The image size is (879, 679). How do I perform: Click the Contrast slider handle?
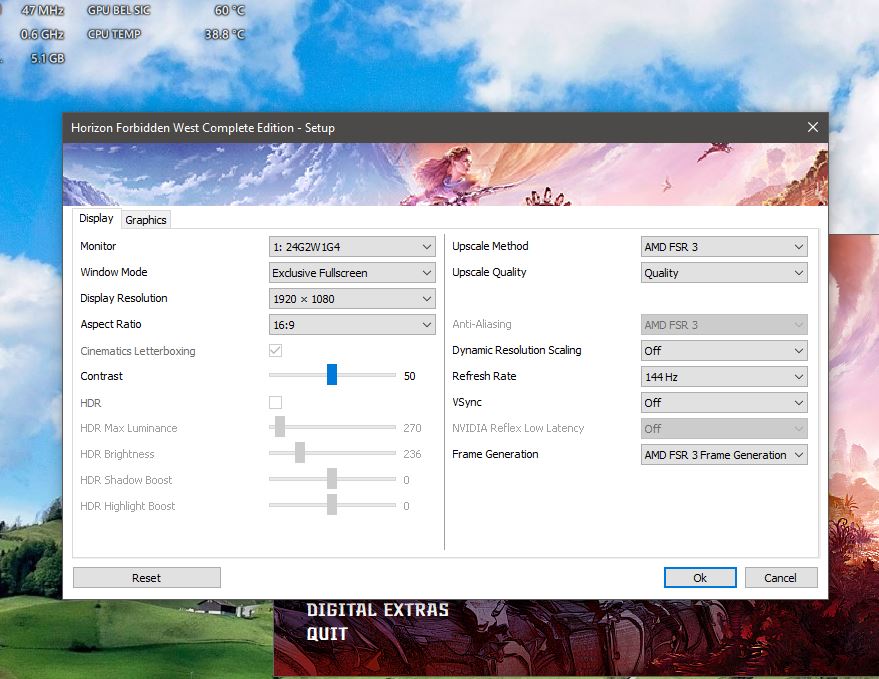point(332,375)
